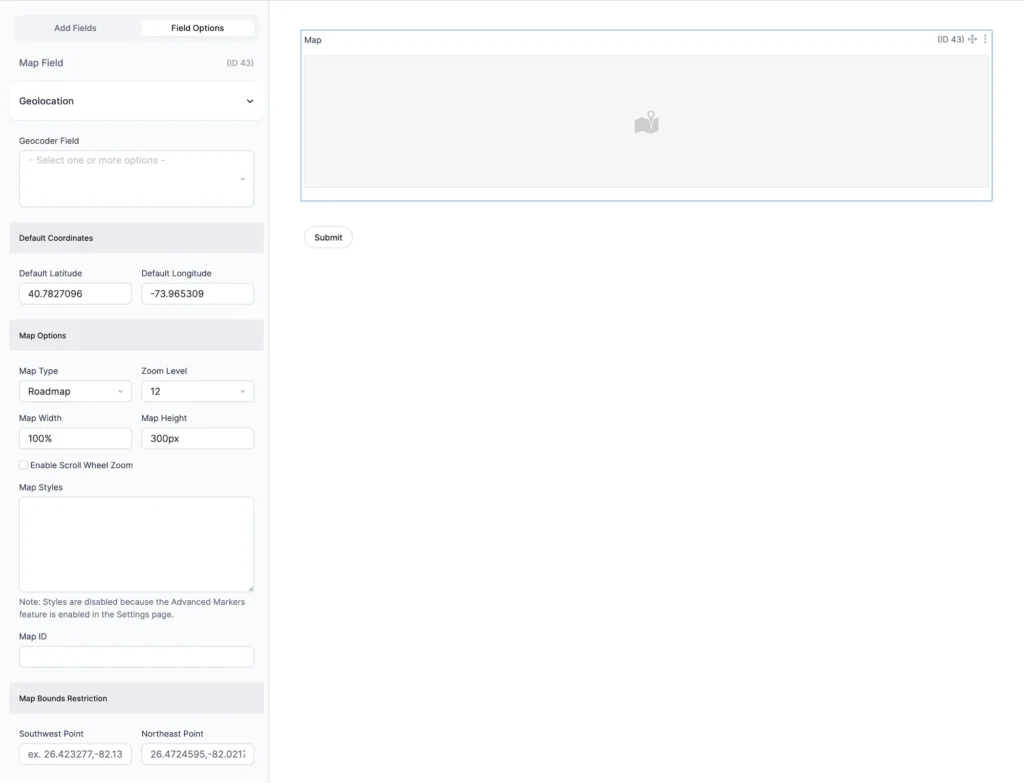The height and width of the screenshot is (783, 1024).
Task: Focus the Map Height field
Action: point(197,439)
